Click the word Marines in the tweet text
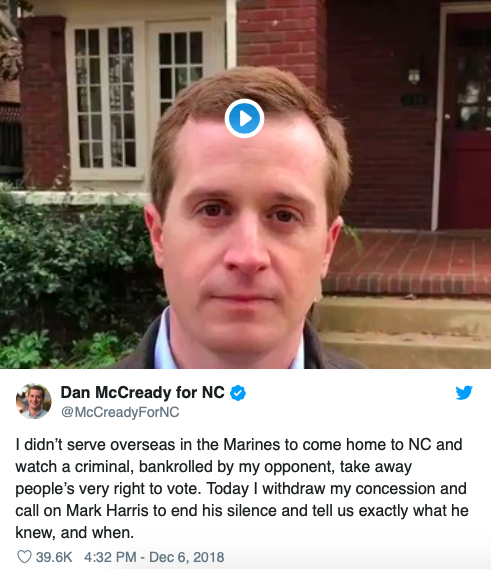This screenshot has width=491, height=569. click(x=251, y=445)
